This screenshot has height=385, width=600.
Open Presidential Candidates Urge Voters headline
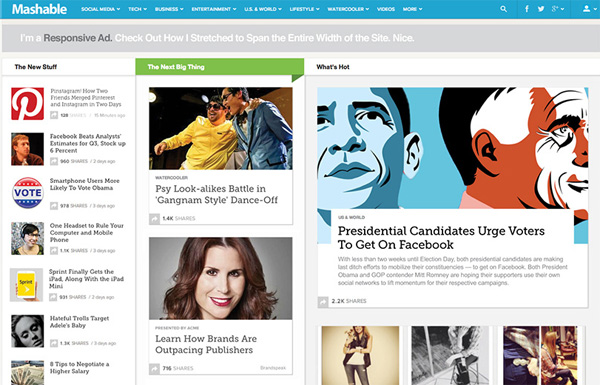click(x=441, y=238)
